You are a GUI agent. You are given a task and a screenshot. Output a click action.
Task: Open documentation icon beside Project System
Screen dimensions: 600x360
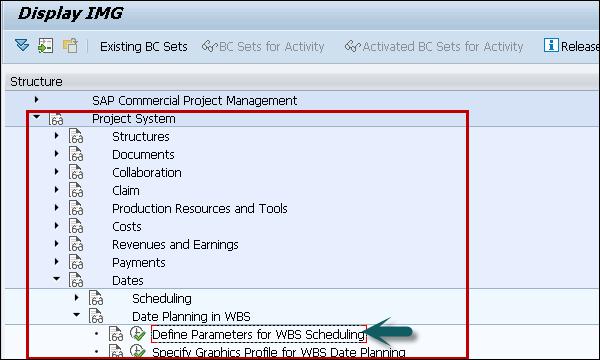point(56,119)
